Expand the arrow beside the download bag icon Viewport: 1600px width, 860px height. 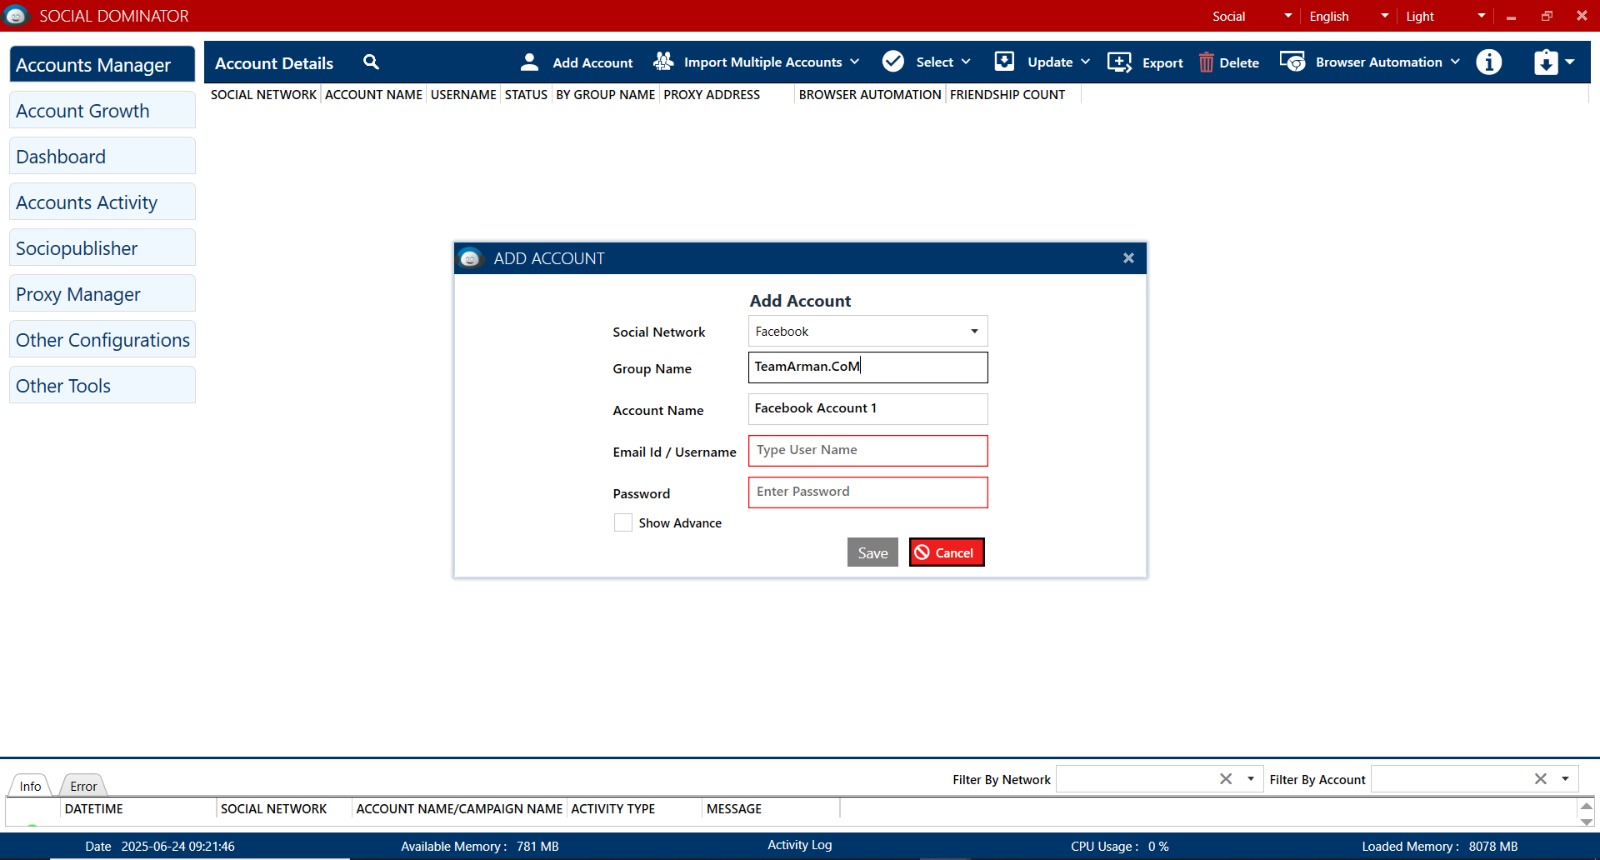[1570, 62]
